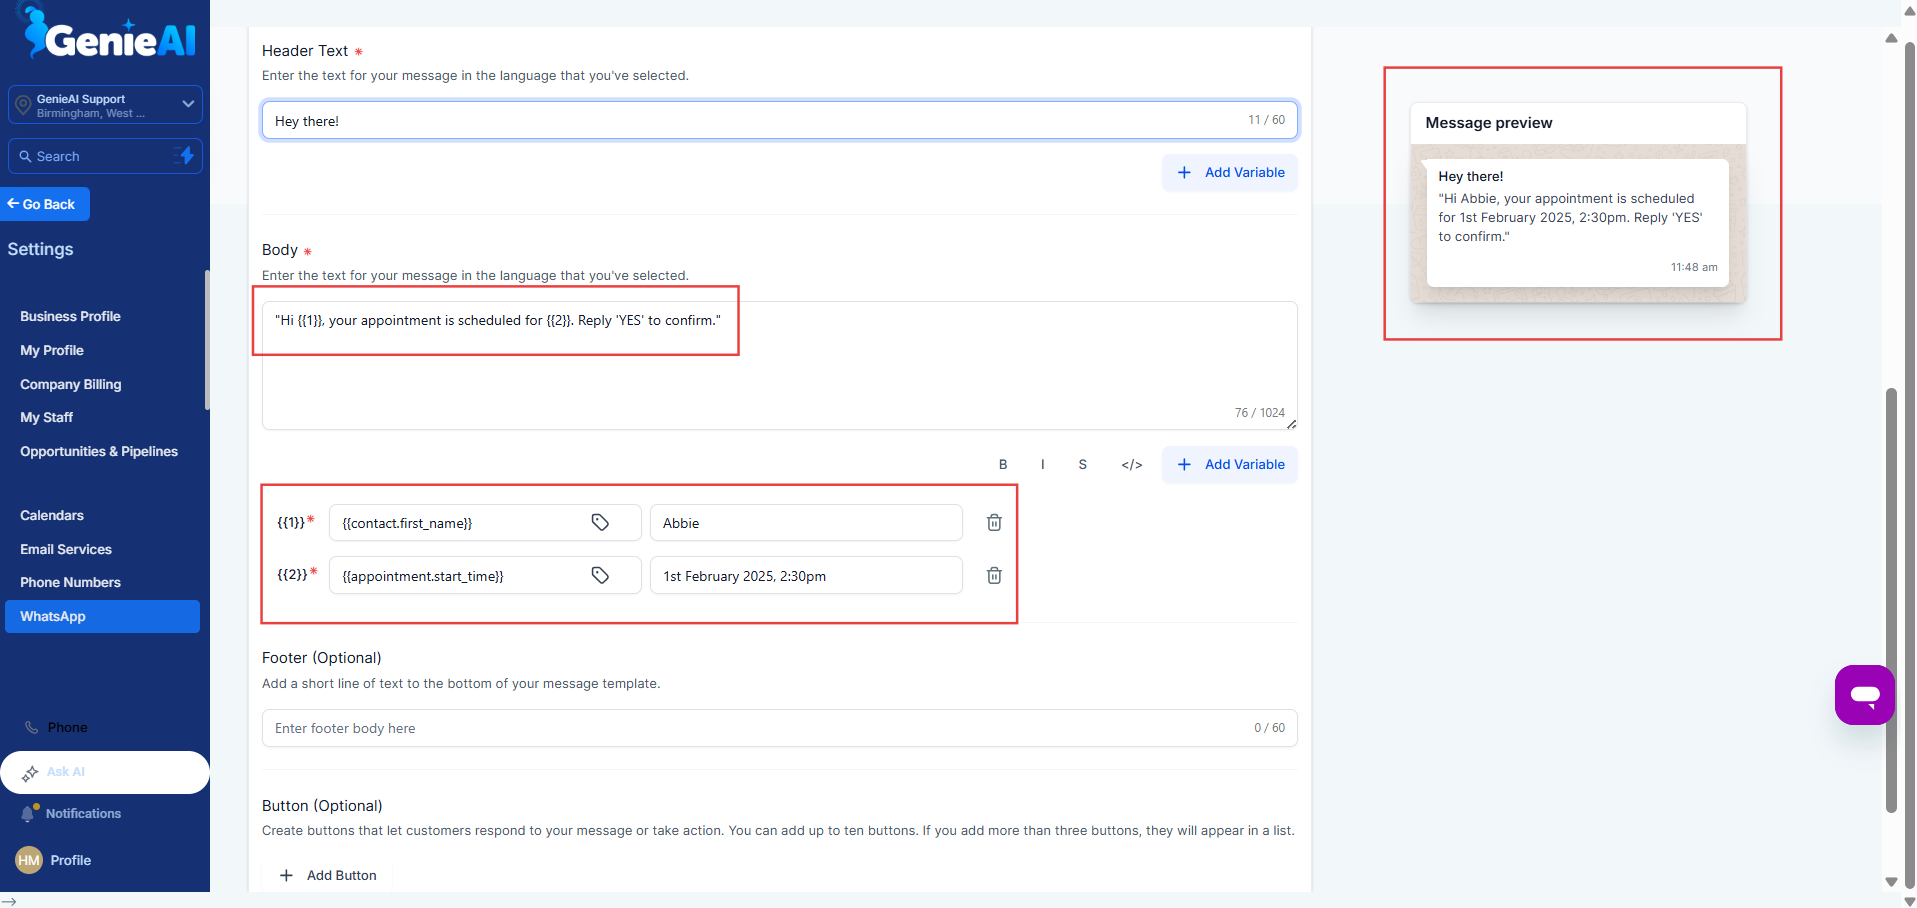Insert a code snippet using the </> icon
Viewport: 1917px width, 908px height.
tap(1130, 464)
